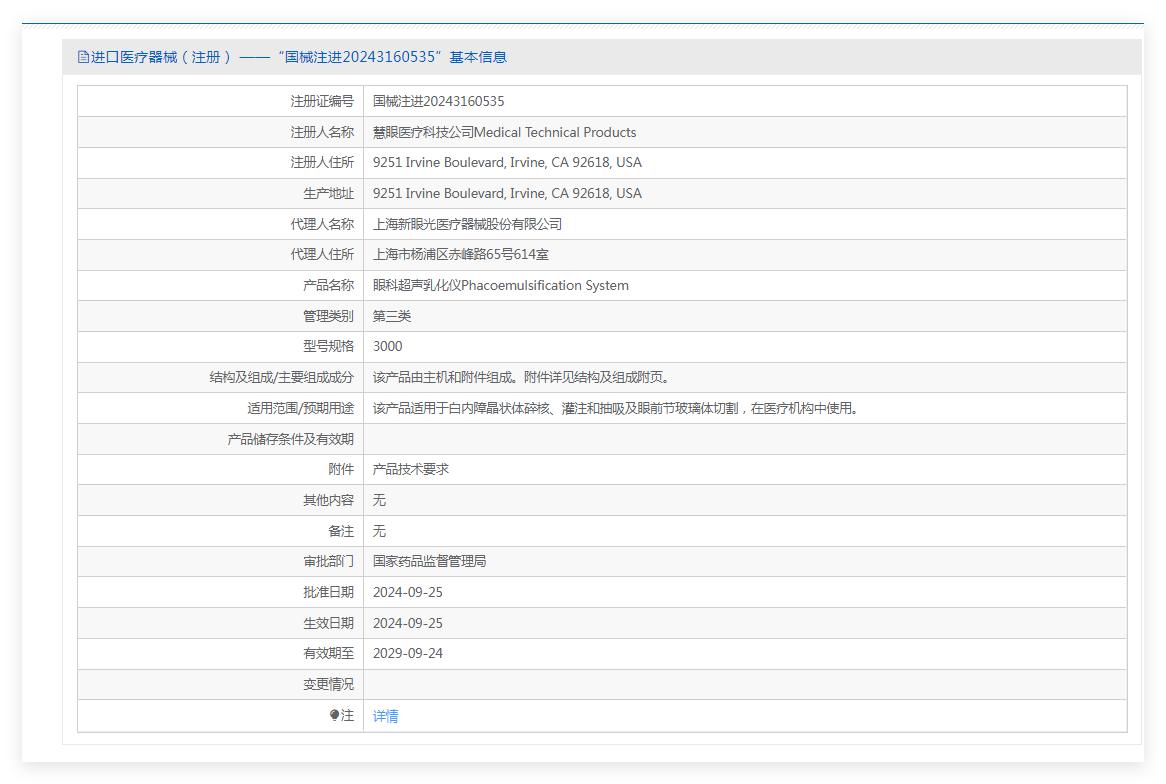Click the 产品名称 label
Image resolution: width=1166 pixels, height=784 pixels.
tap(328, 286)
